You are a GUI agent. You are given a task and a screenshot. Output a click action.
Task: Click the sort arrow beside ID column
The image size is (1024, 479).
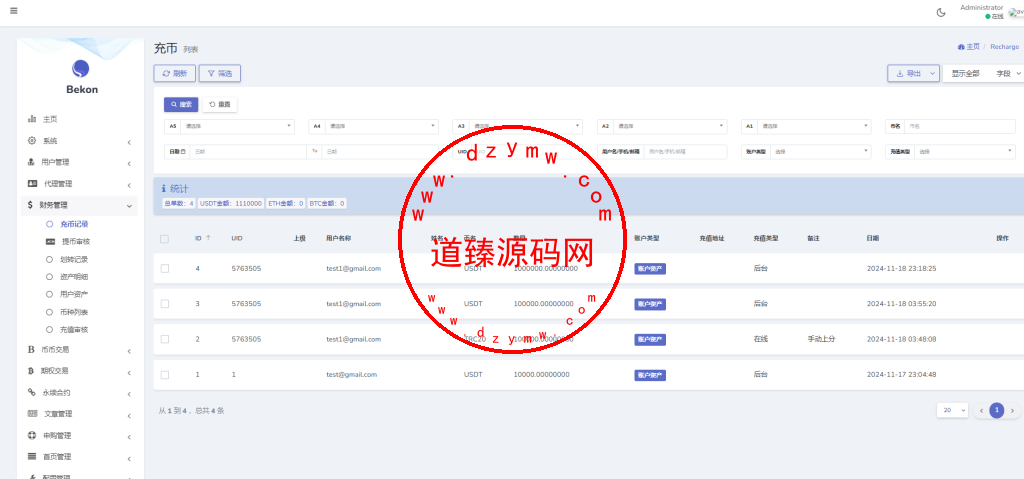(208, 239)
